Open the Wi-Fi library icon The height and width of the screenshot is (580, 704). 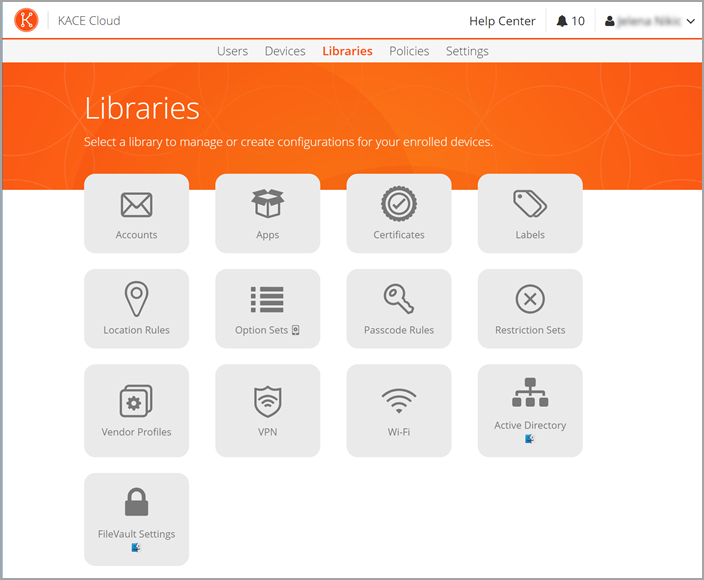[x=399, y=401]
